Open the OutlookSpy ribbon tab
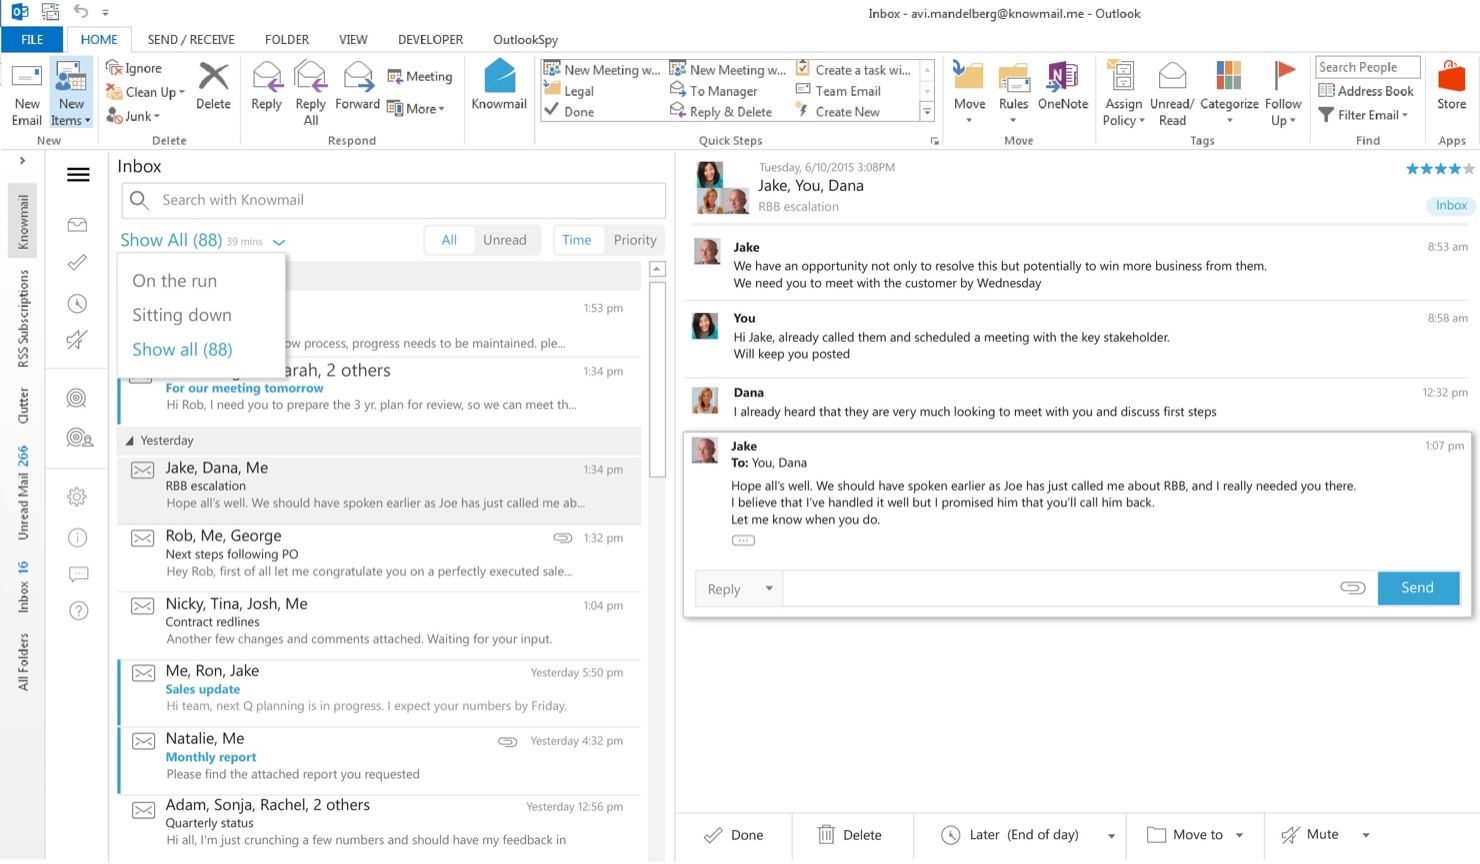This screenshot has width=1480, height=864. (525, 39)
